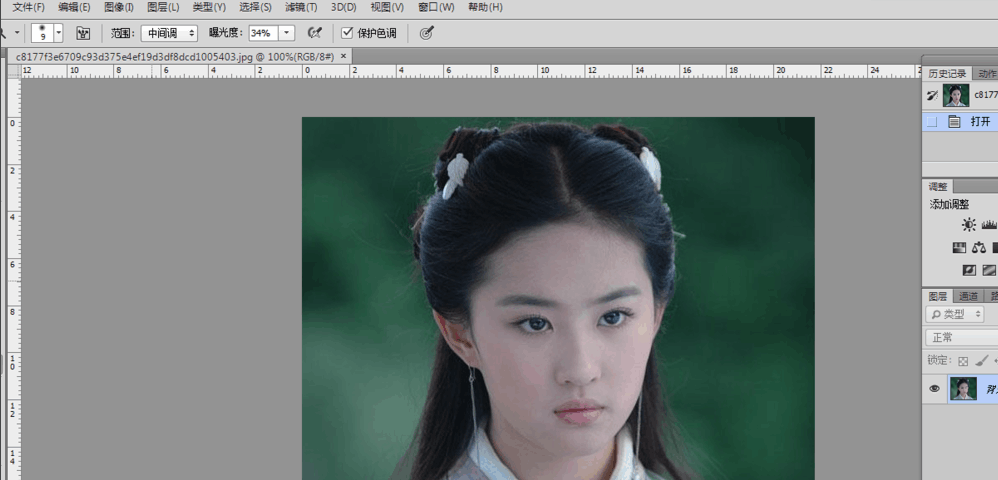998x480 pixels.
Task: Open the 编辑(E) menu
Action: click(74, 7)
